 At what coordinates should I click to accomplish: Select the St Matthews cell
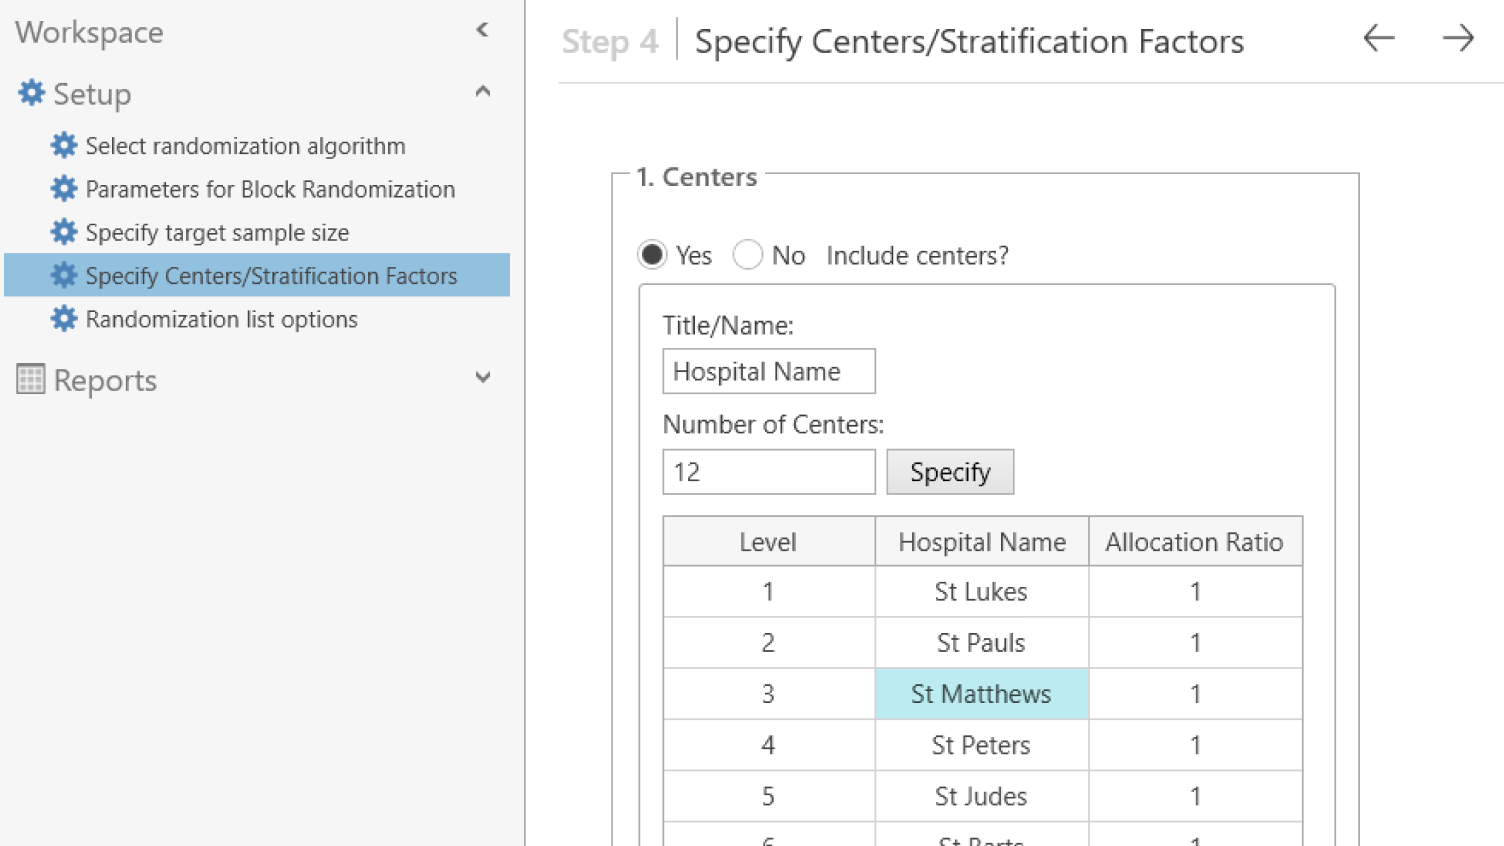pyautogui.click(x=981, y=693)
